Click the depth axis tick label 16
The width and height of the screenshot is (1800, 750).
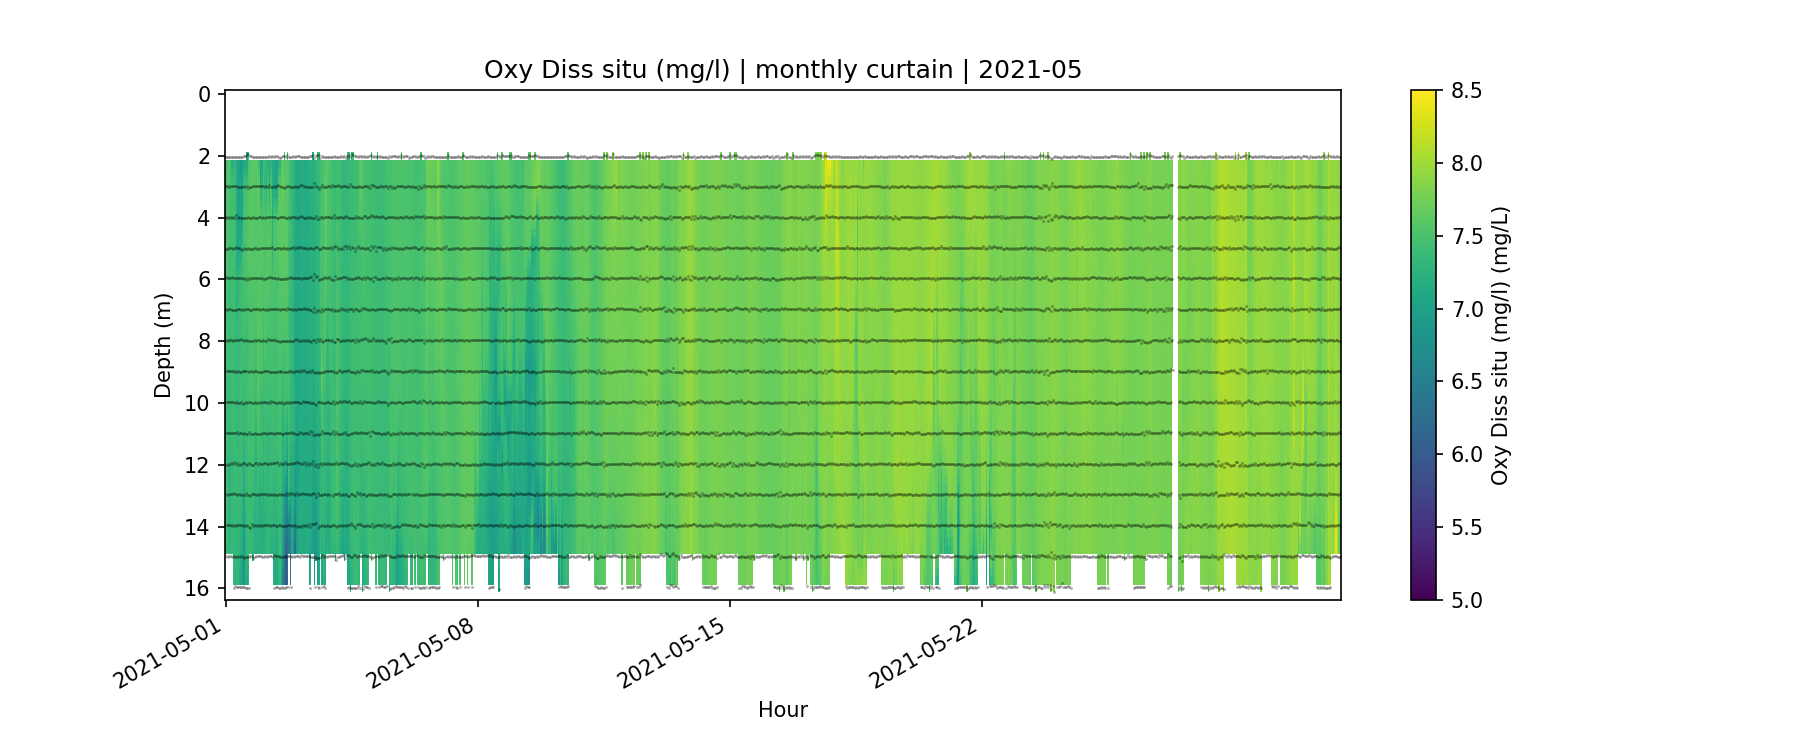coord(198,588)
